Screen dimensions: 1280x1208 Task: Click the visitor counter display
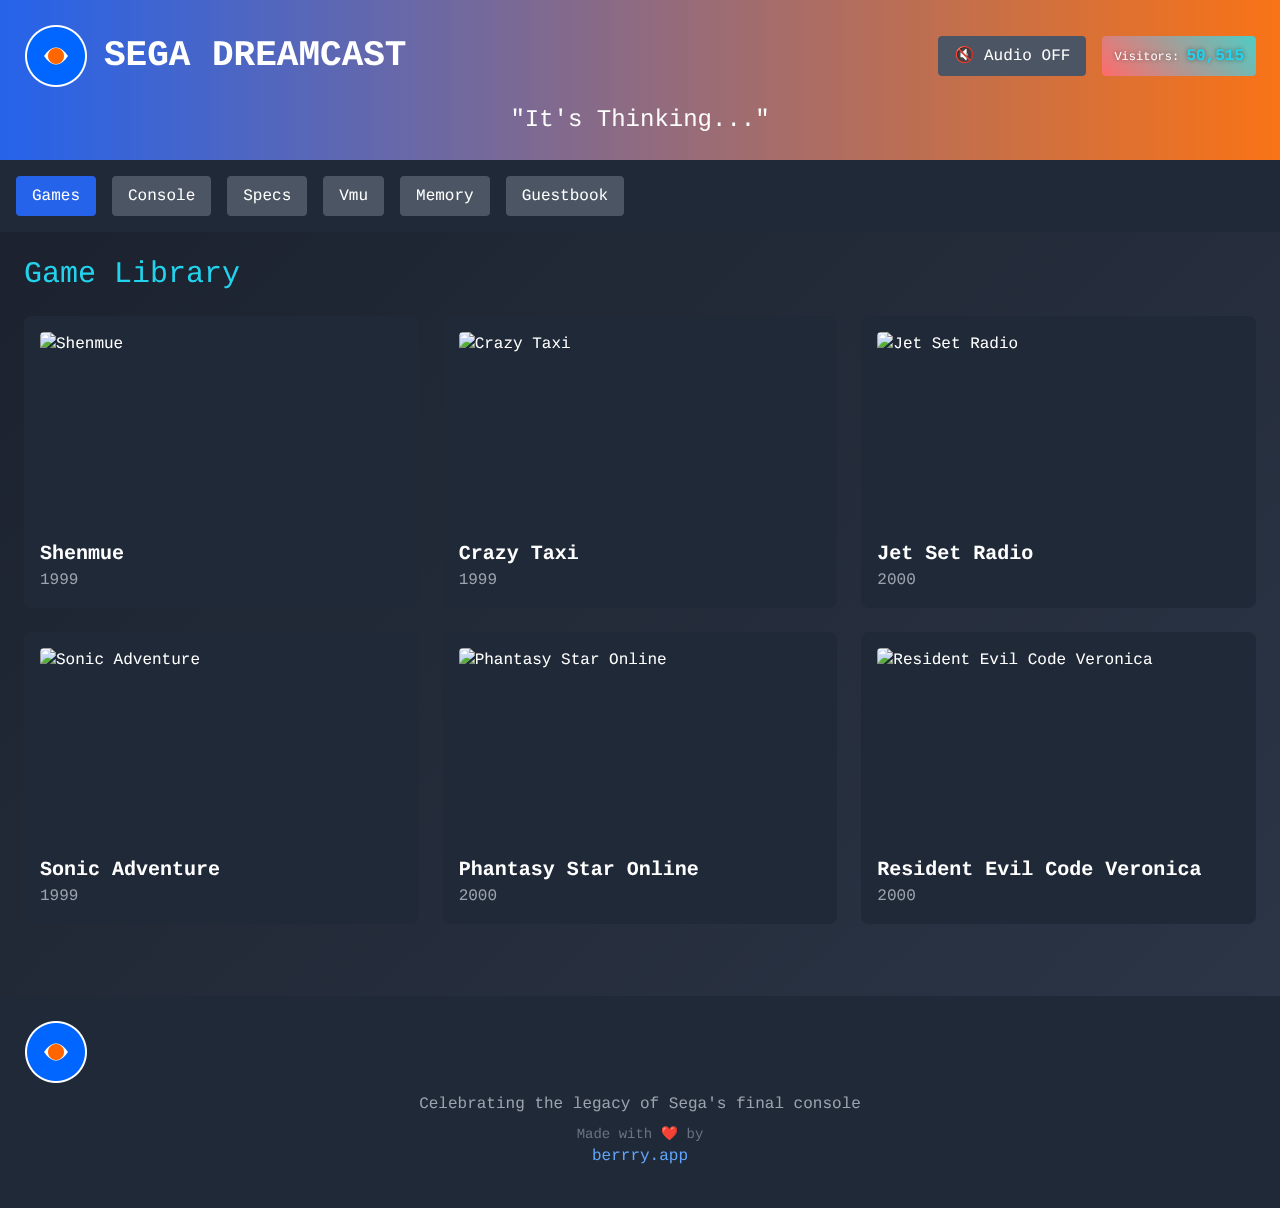tap(1178, 55)
